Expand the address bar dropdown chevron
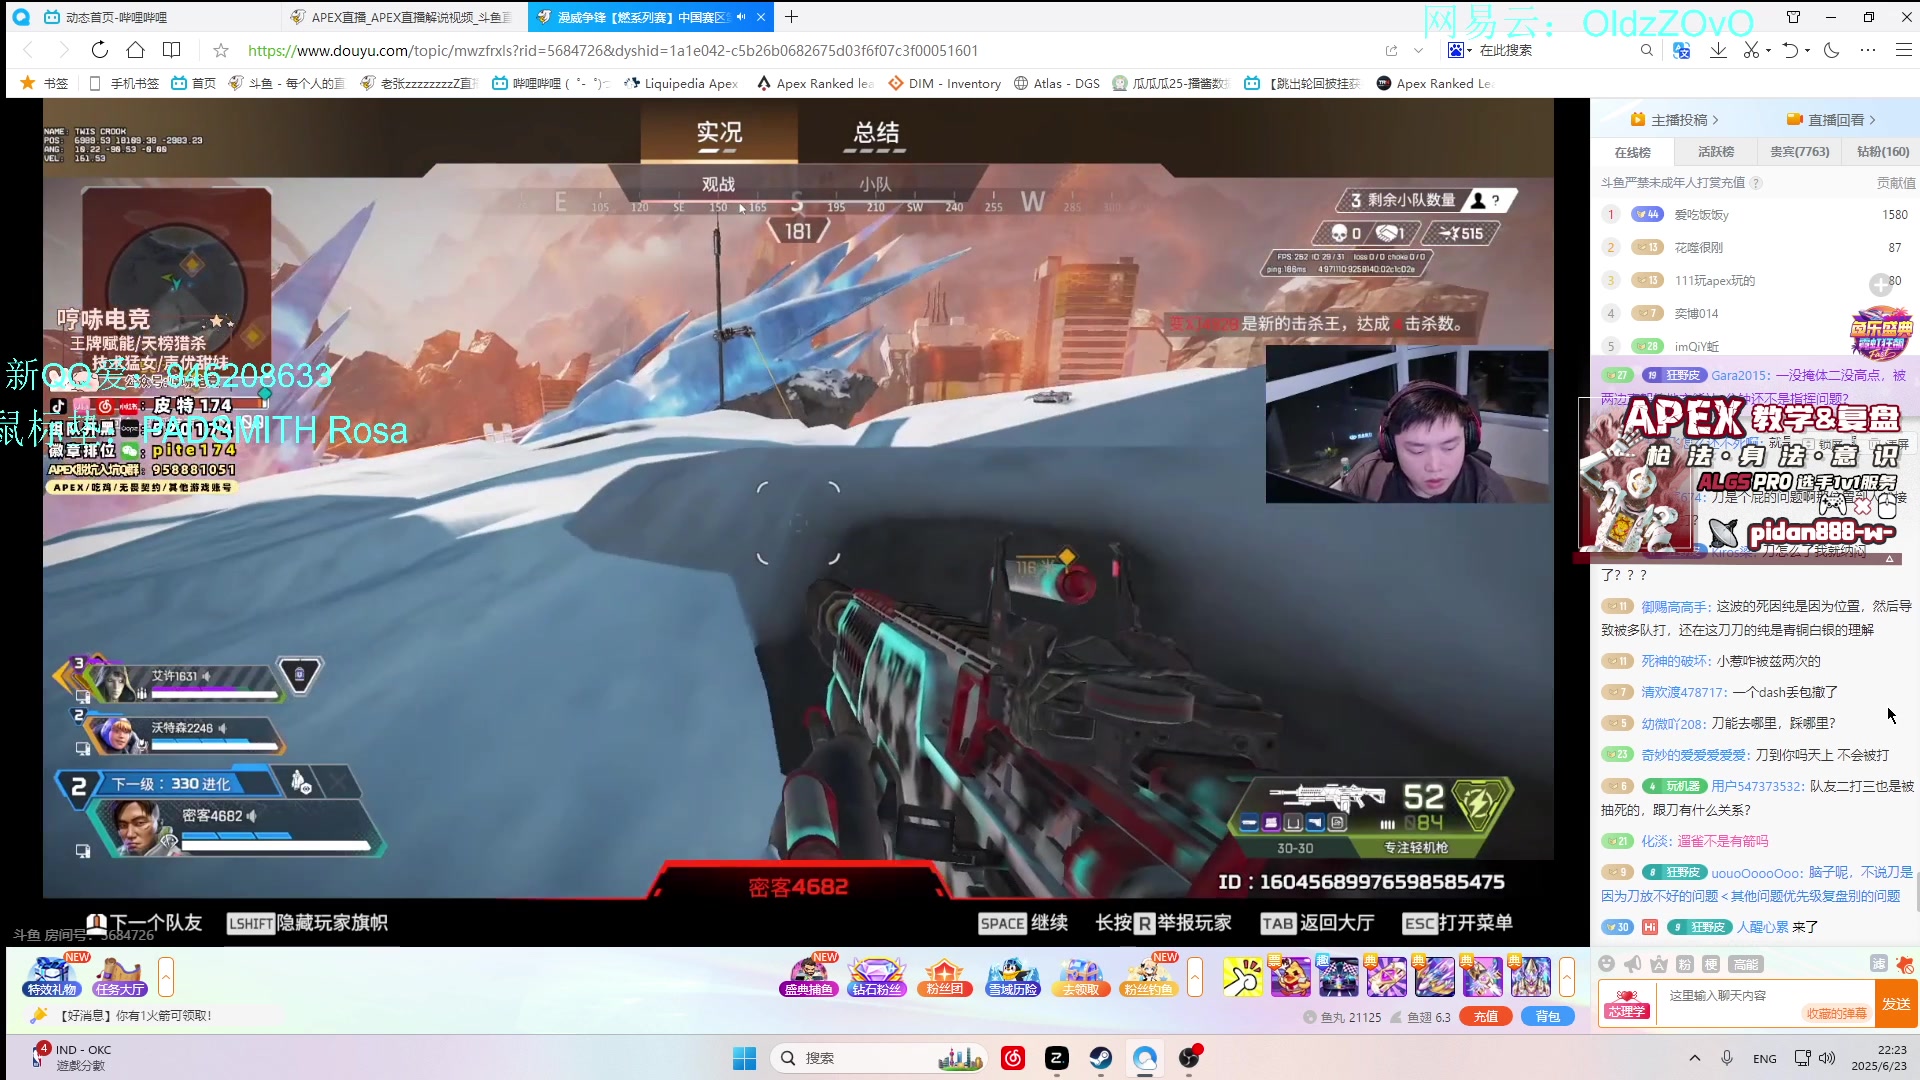The image size is (1920, 1080). tap(1418, 50)
